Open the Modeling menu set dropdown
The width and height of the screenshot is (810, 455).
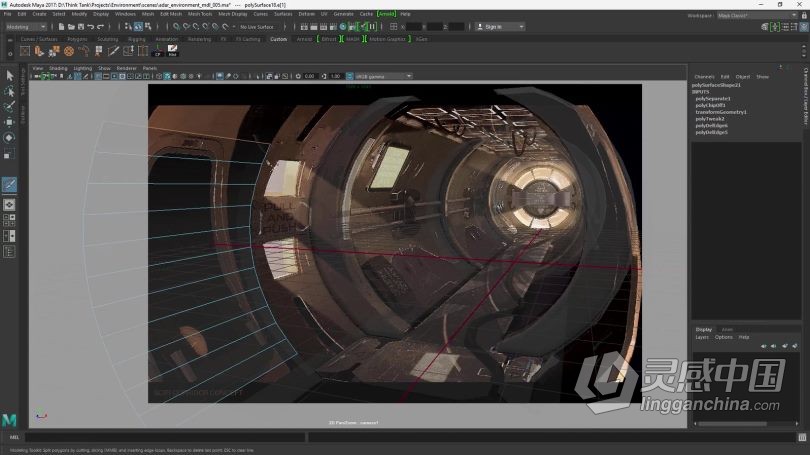tap(25, 26)
